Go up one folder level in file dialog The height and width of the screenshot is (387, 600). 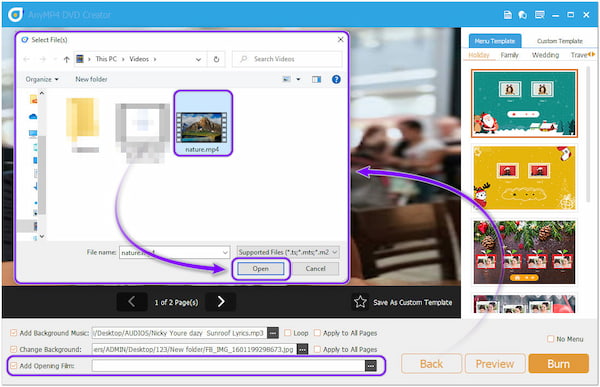tap(67, 59)
